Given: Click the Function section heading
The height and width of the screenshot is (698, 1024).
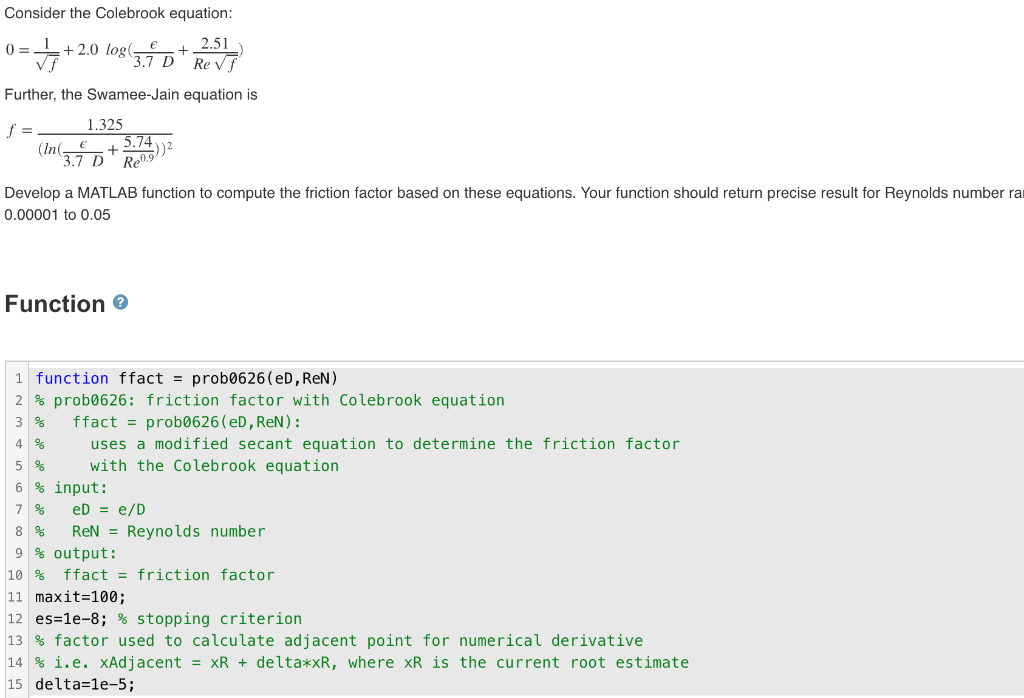Looking at the screenshot, I should tap(55, 303).
